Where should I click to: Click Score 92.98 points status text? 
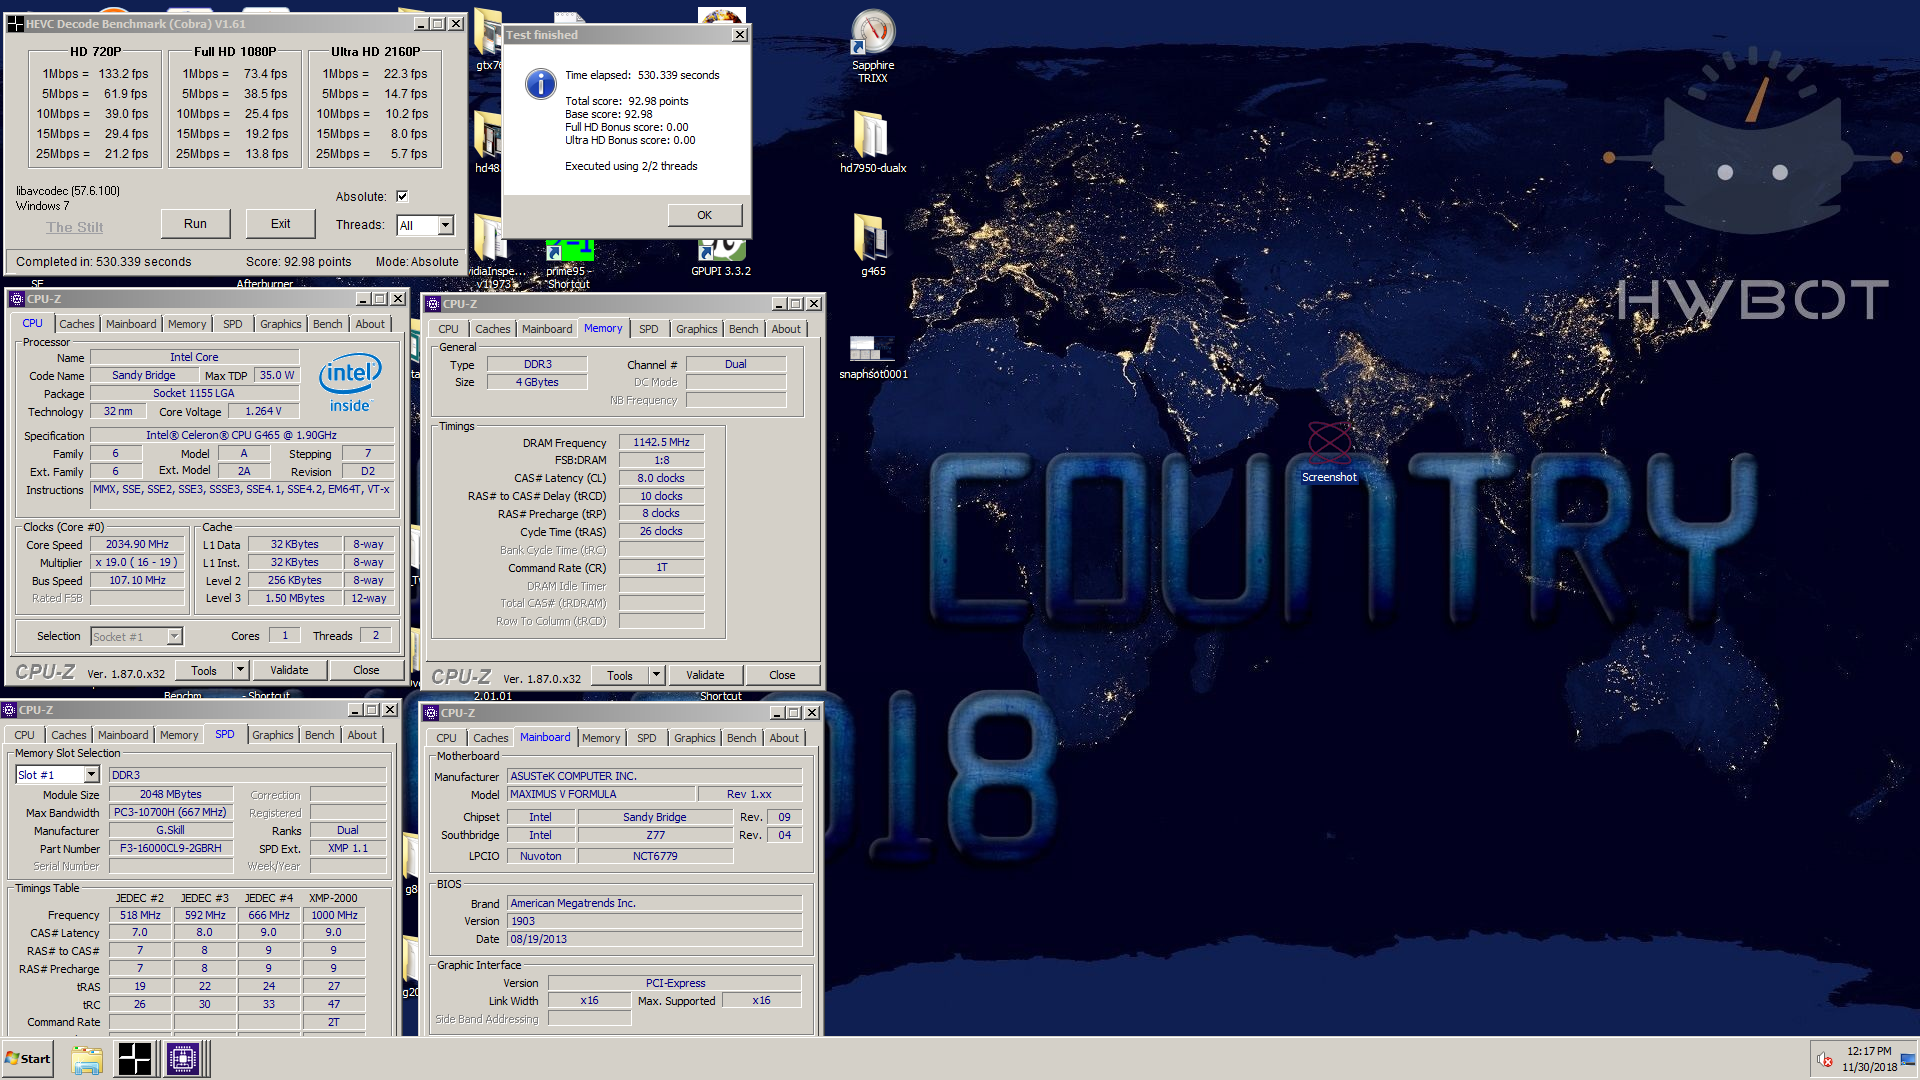pyautogui.click(x=298, y=262)
